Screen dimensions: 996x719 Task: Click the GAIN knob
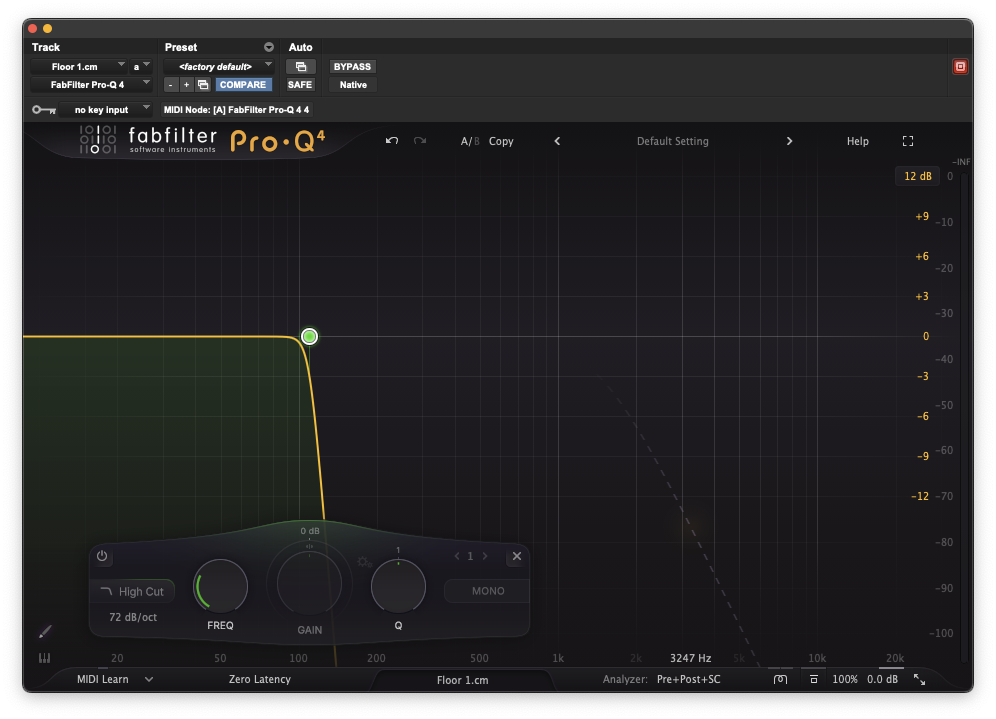pos(309,583)
